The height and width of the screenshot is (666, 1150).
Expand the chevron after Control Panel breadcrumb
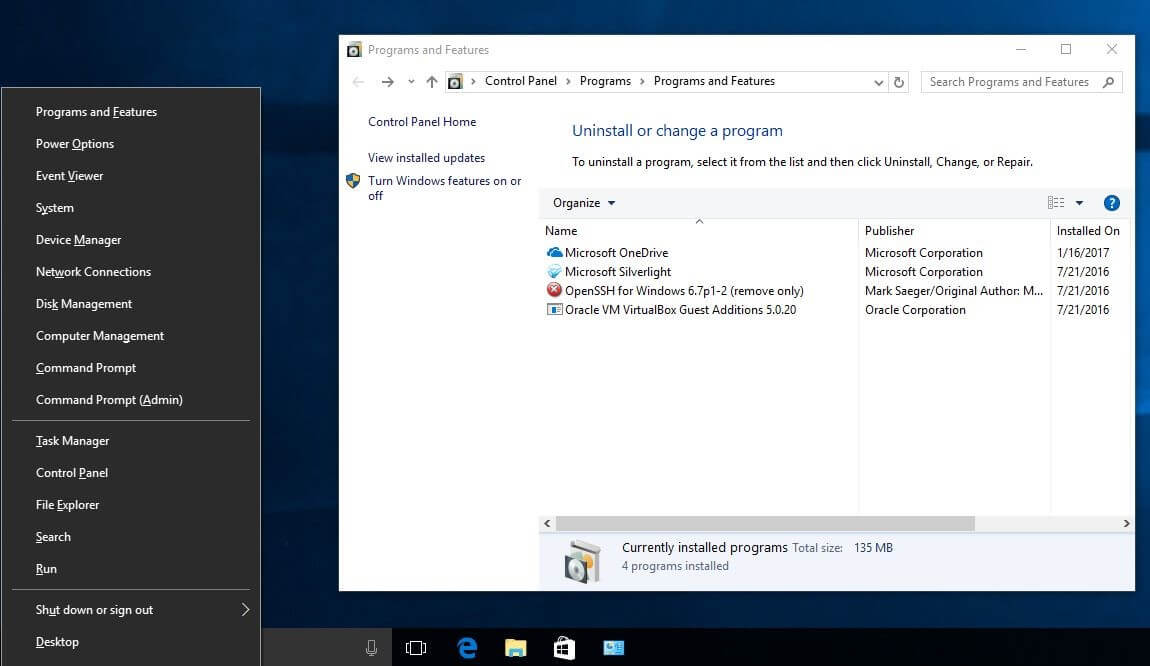[x=568, y=81]
